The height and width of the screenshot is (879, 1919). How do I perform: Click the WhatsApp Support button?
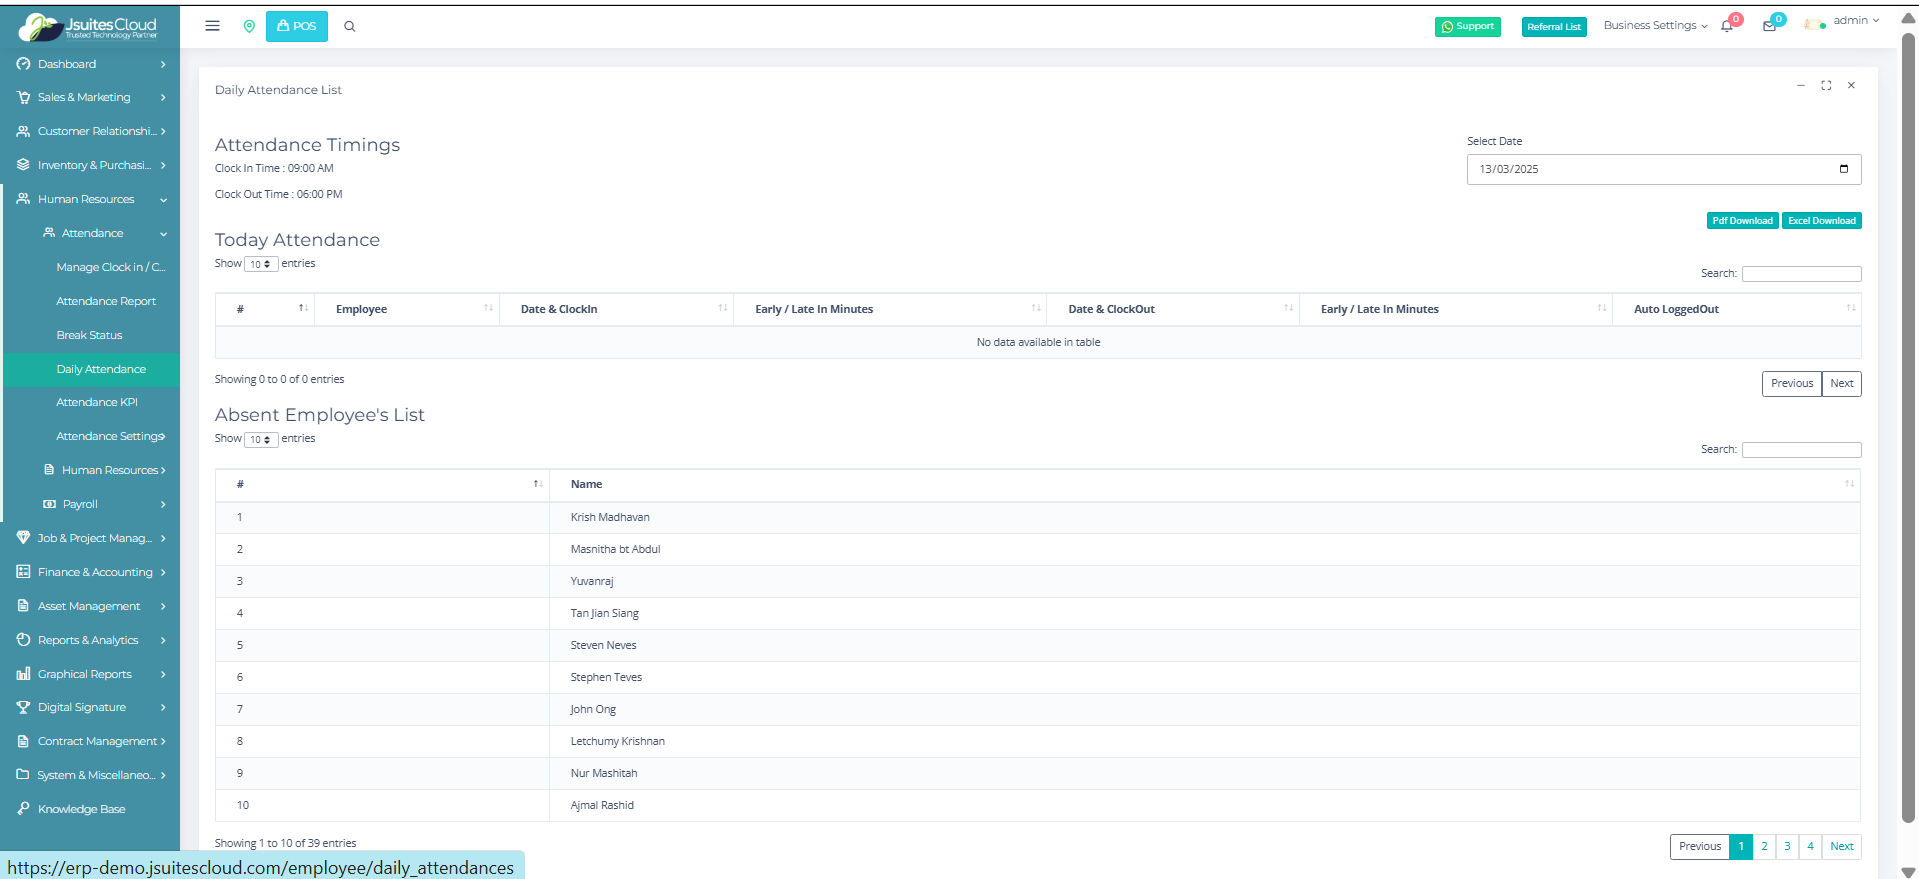1467,27
